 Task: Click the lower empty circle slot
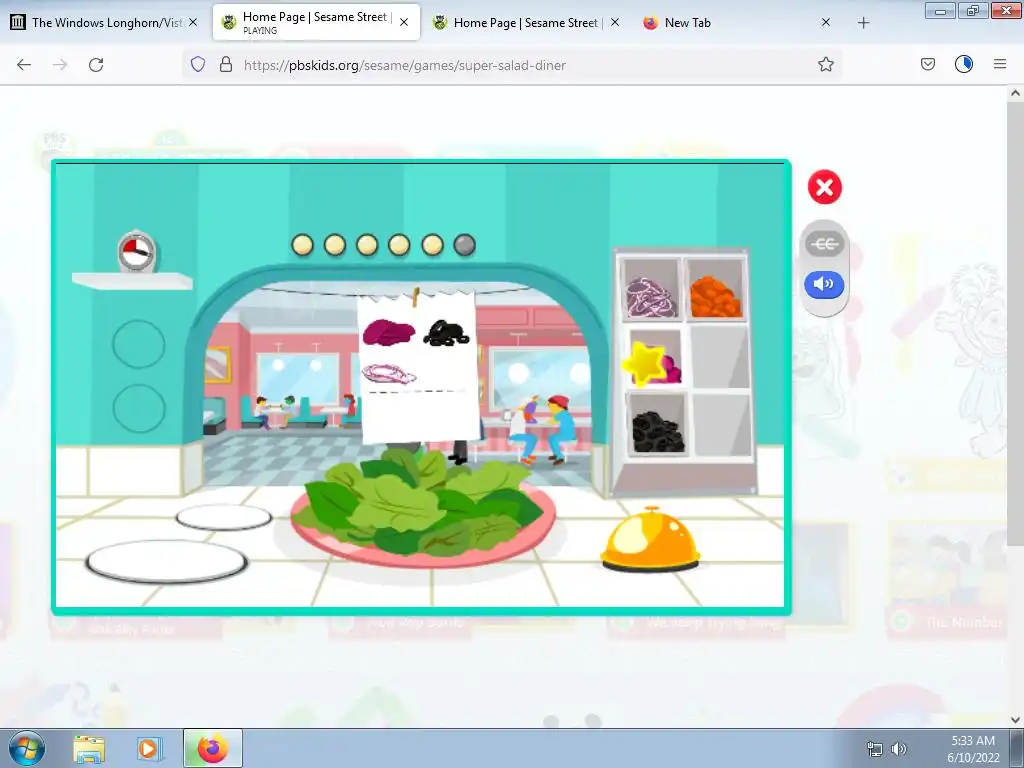(x=138, y=408)
